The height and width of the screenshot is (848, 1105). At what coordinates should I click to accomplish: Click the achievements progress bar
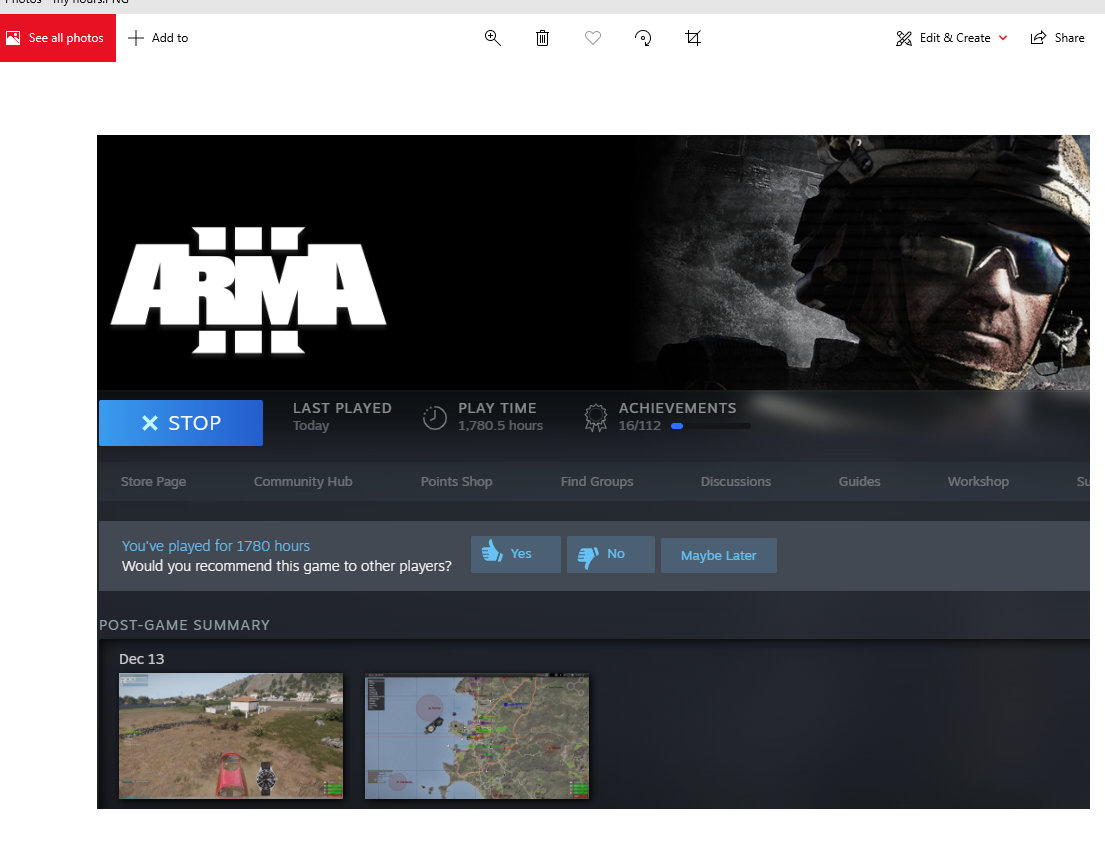pyautogui.click(x=710, y=426)
